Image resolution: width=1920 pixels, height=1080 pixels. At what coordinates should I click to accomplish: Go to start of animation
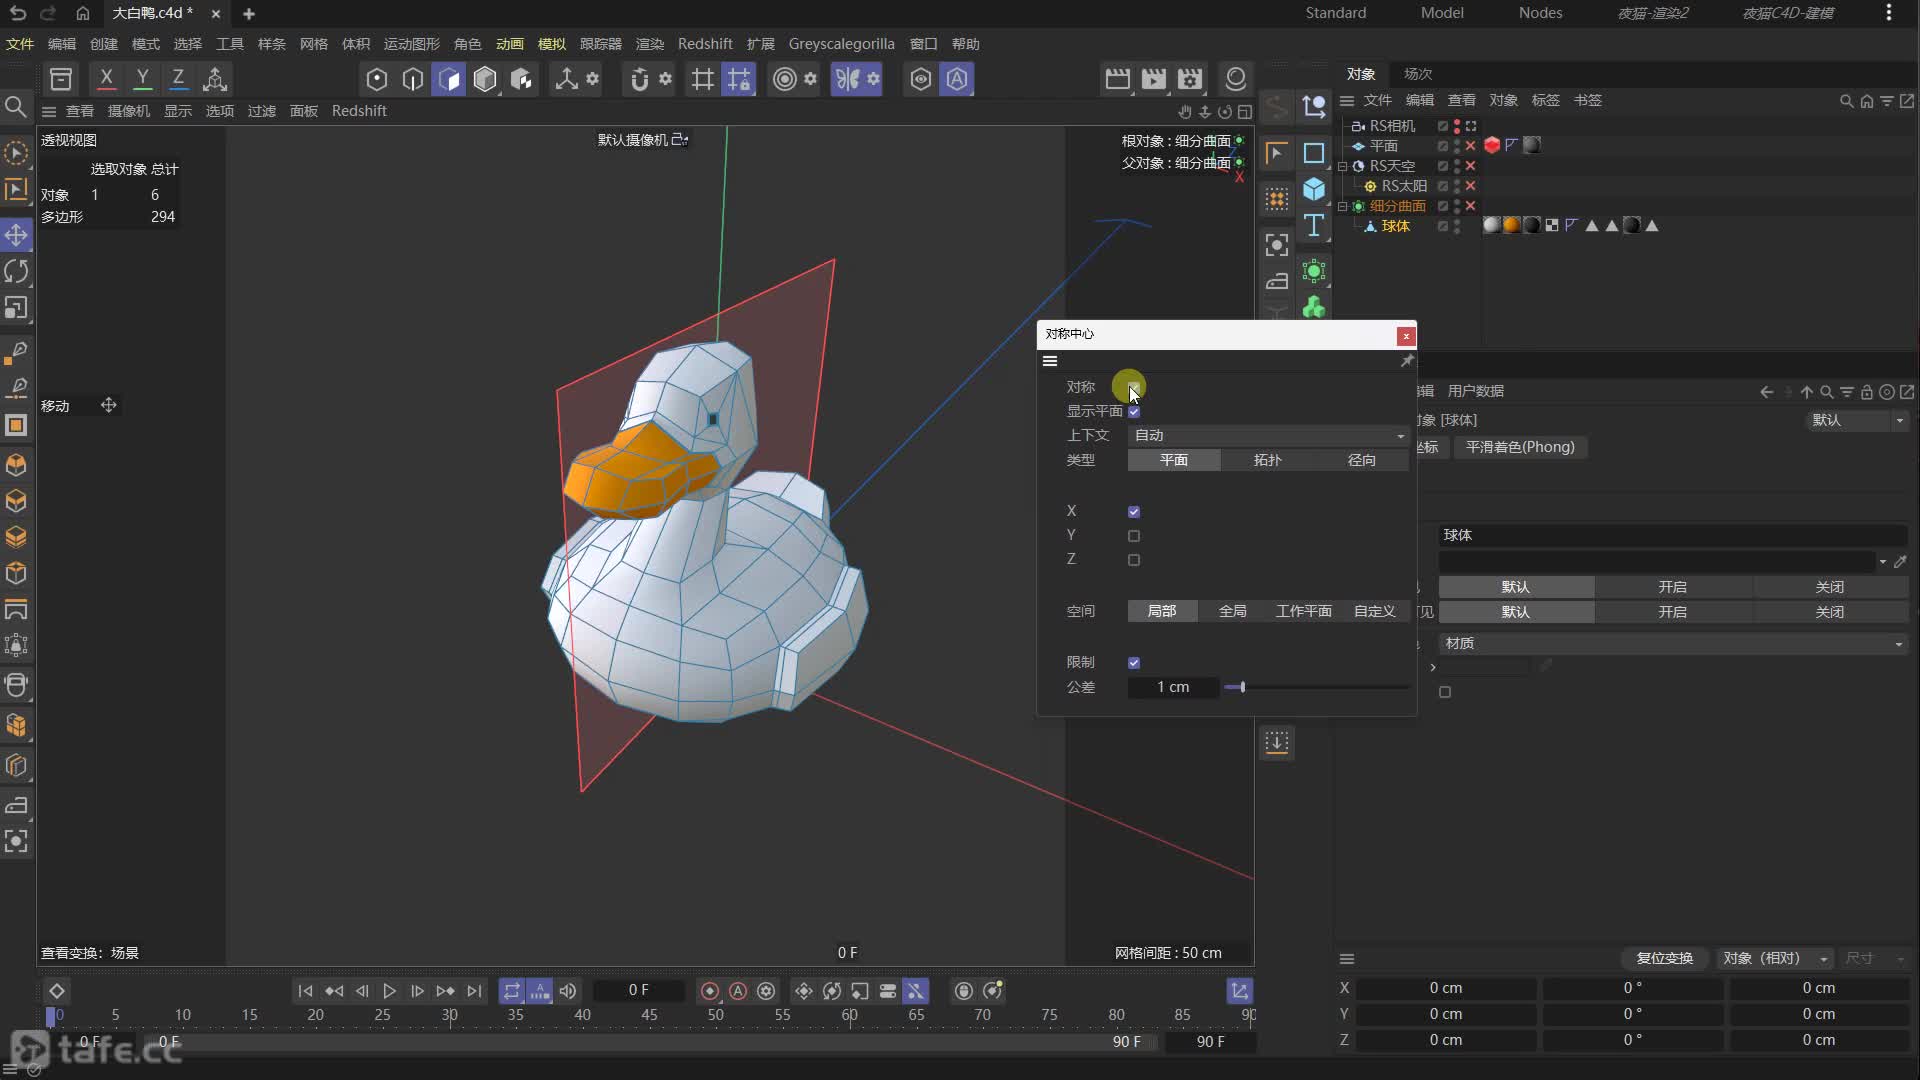[305, 991]
